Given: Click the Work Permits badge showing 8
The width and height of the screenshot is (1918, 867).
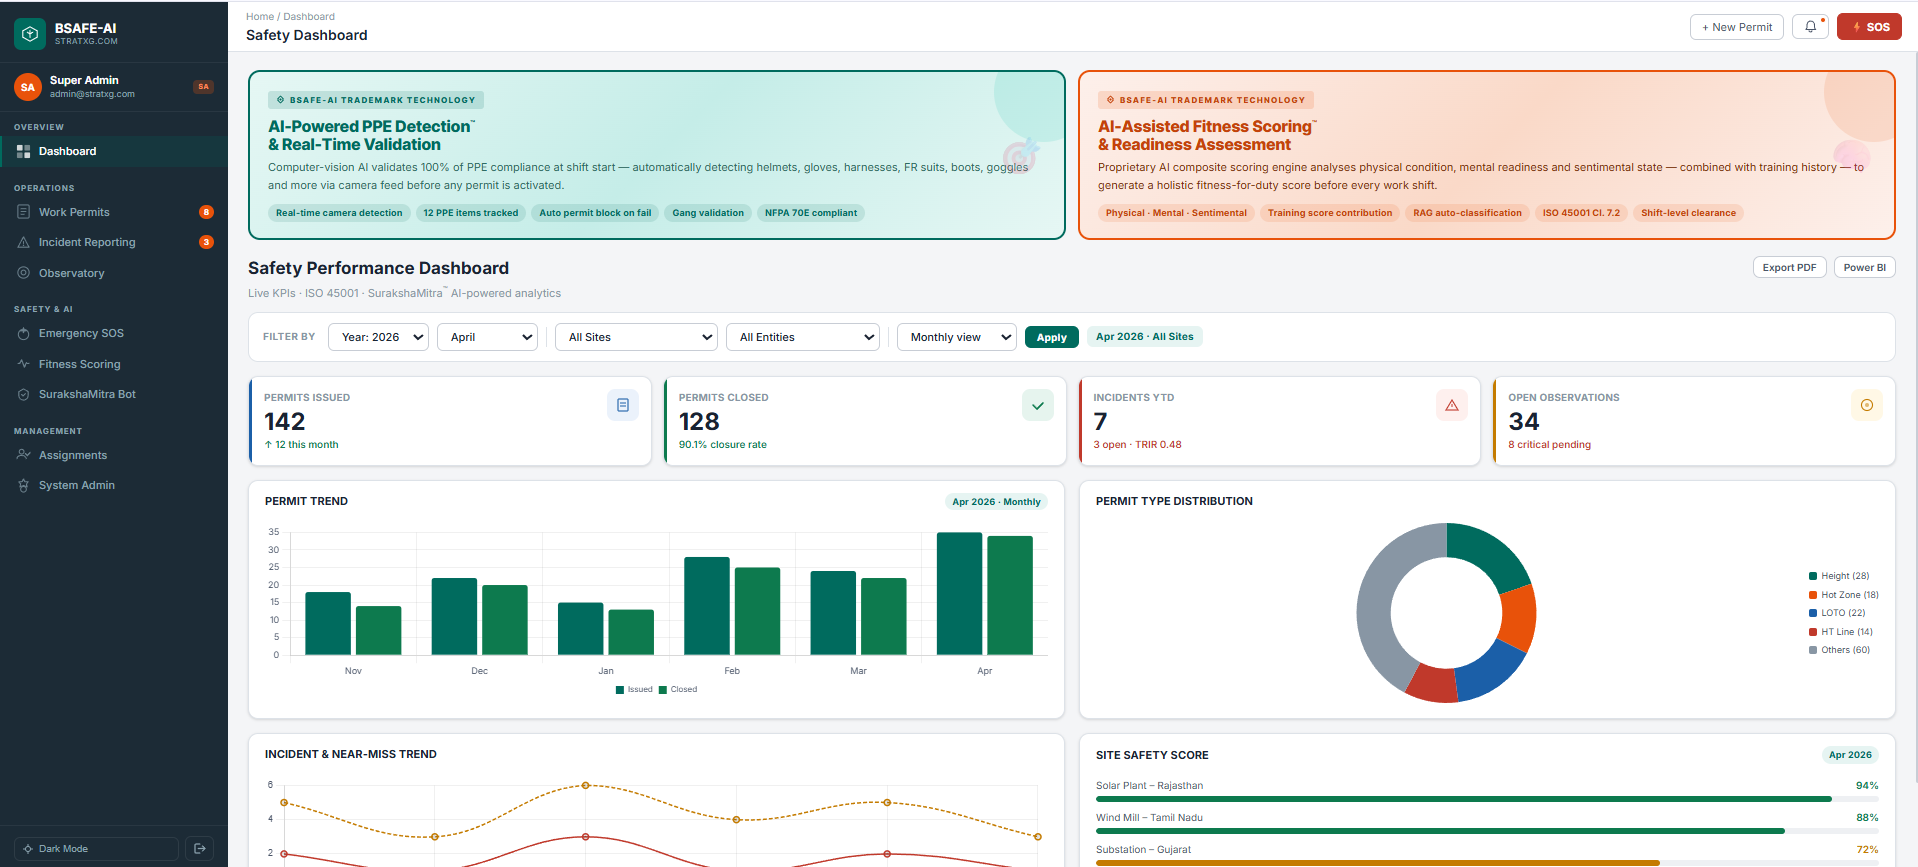Looking at the screenshot, I should click(x=206, y=212).
